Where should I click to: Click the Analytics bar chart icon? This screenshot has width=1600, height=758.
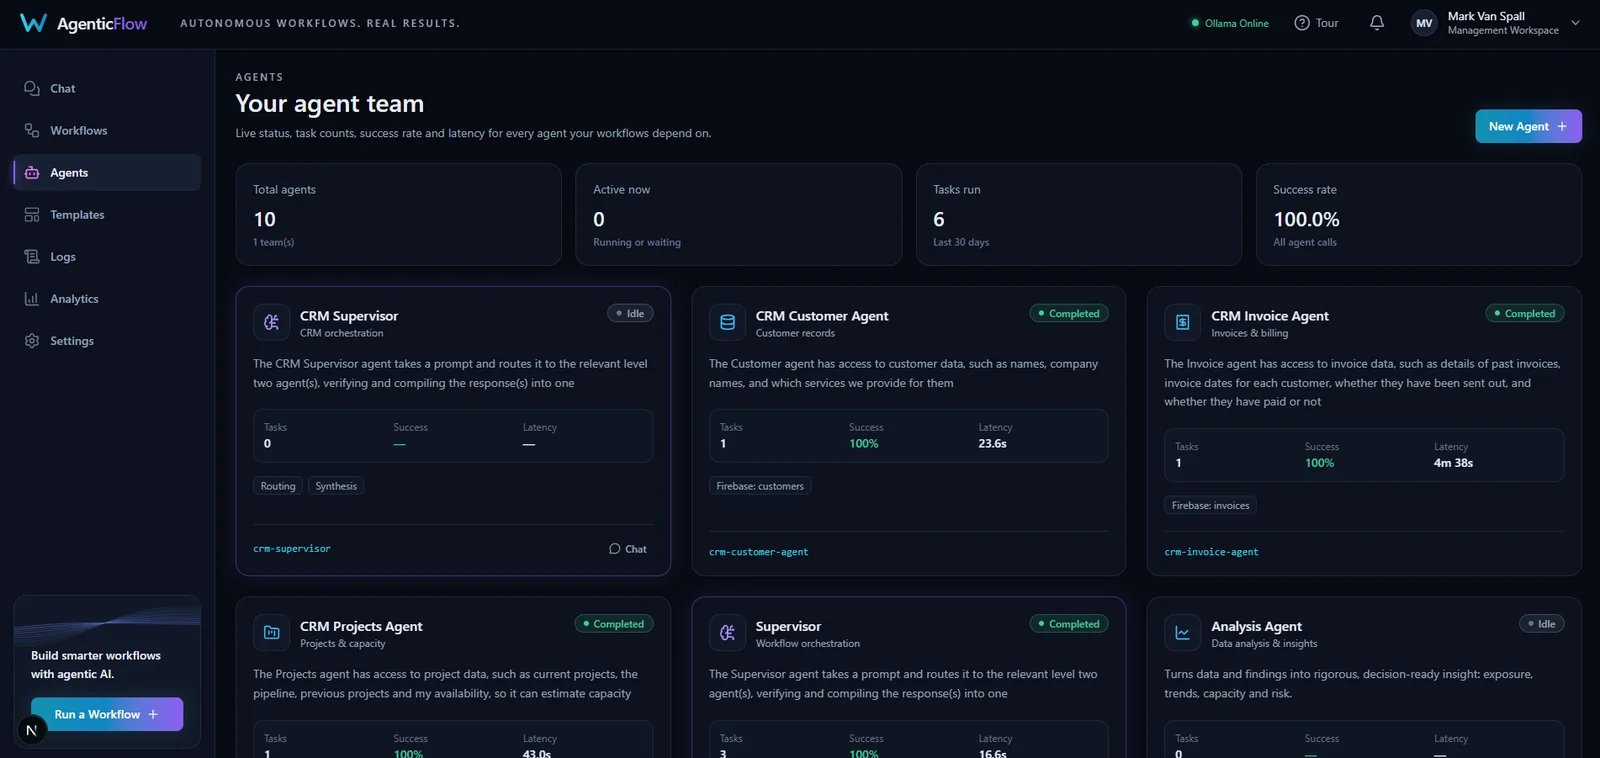tap(32, 298)
